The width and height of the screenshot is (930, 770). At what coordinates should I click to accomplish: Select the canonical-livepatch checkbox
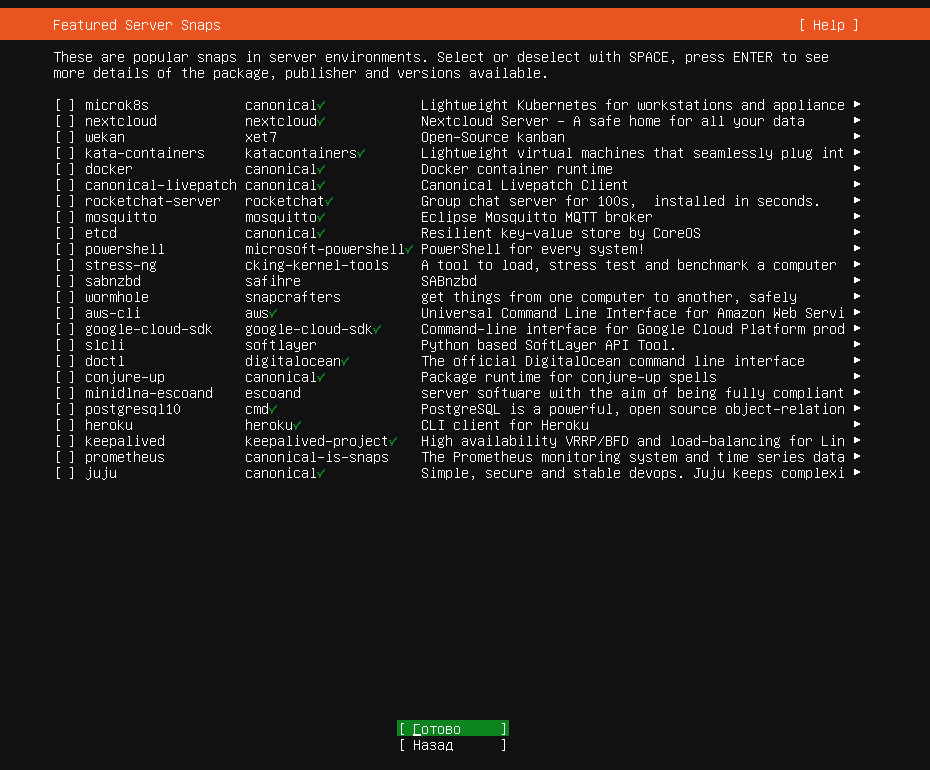(x=65, y=186)
